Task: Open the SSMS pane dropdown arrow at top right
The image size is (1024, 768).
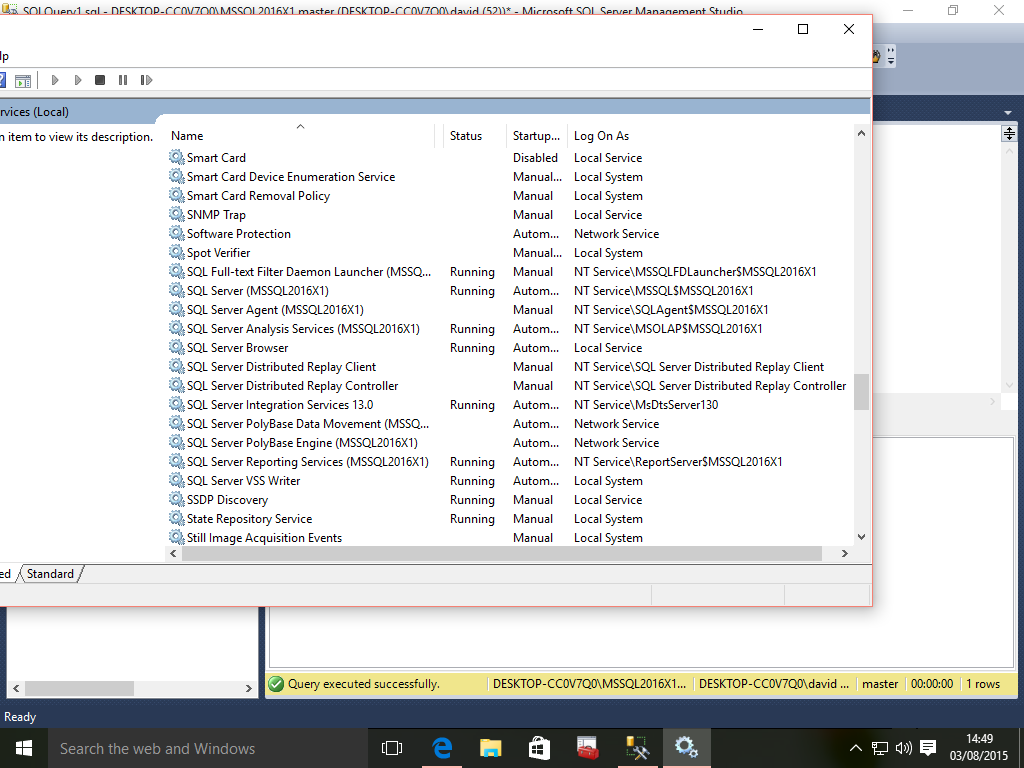Action: pos(1008,112)
